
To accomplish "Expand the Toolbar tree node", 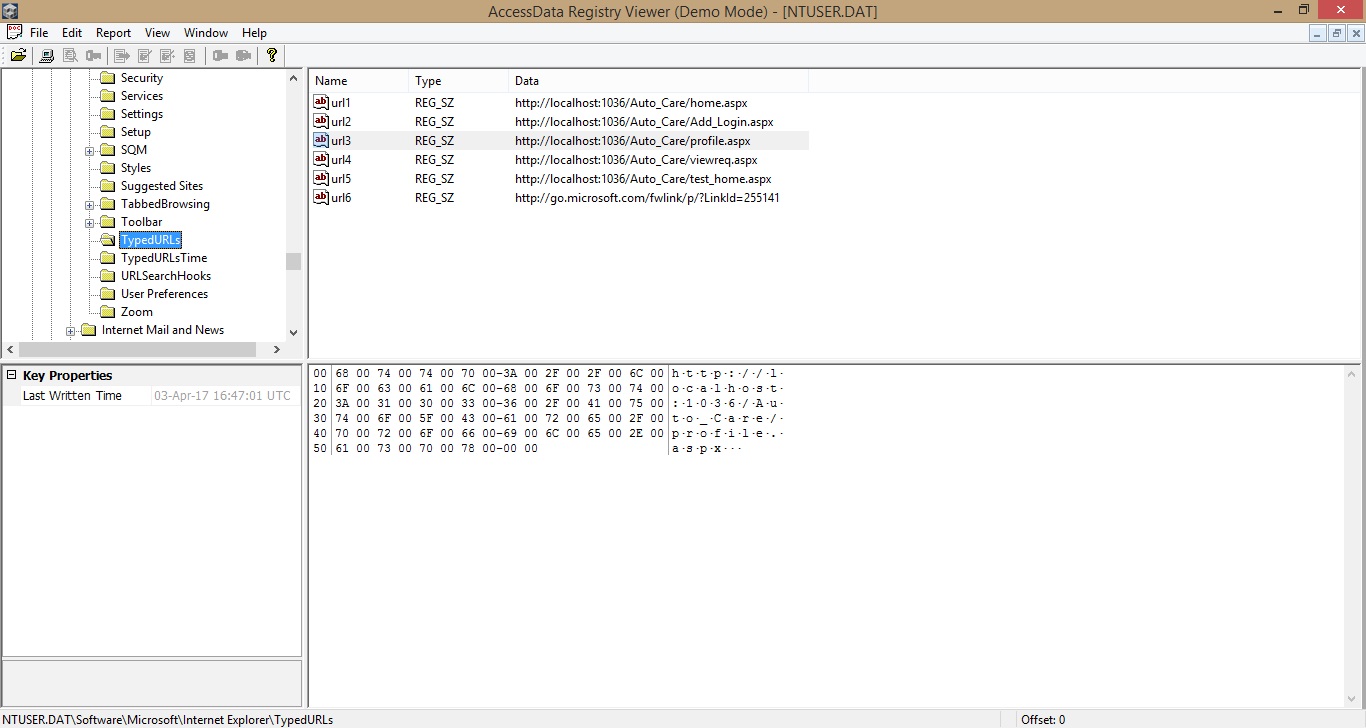I will 89,222.
